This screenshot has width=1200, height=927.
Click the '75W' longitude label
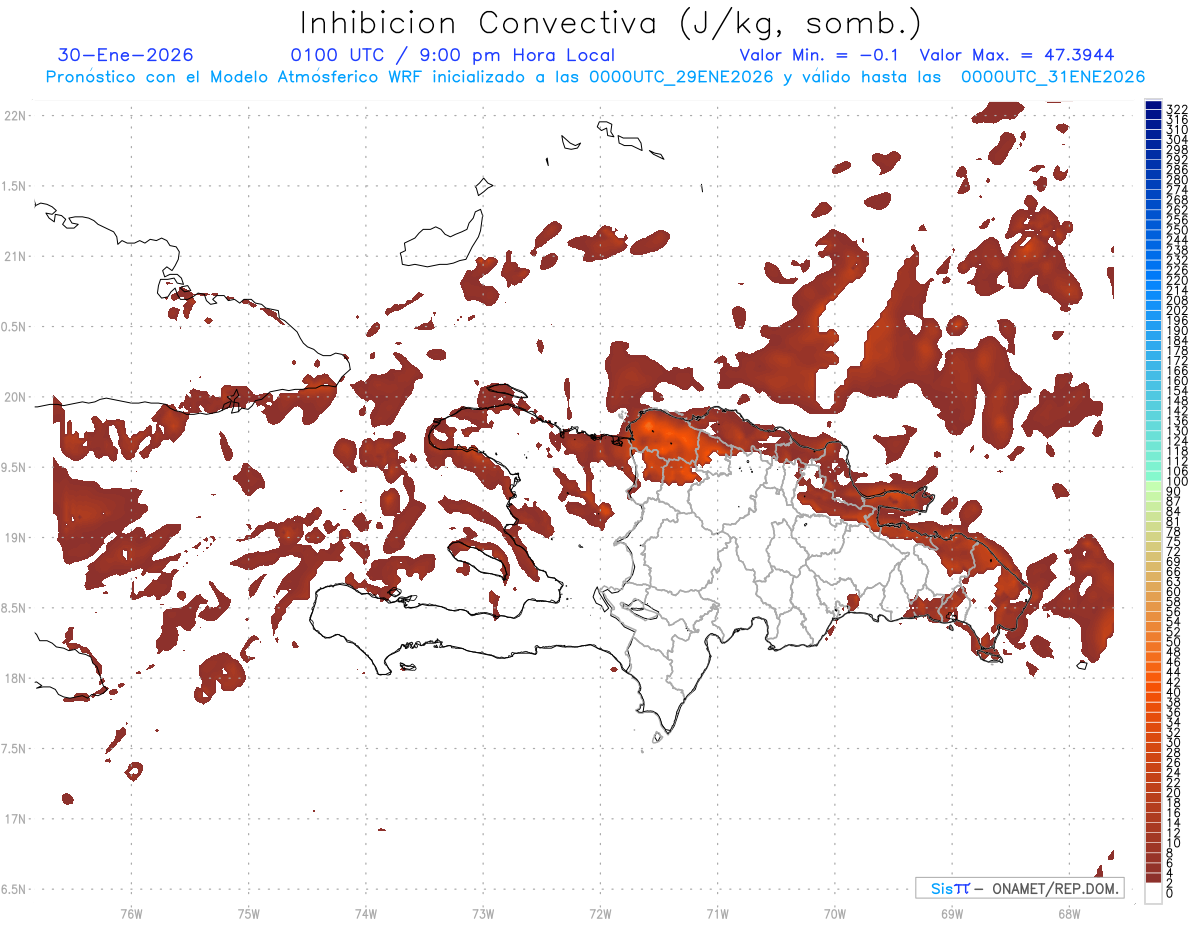coord(249,913)
